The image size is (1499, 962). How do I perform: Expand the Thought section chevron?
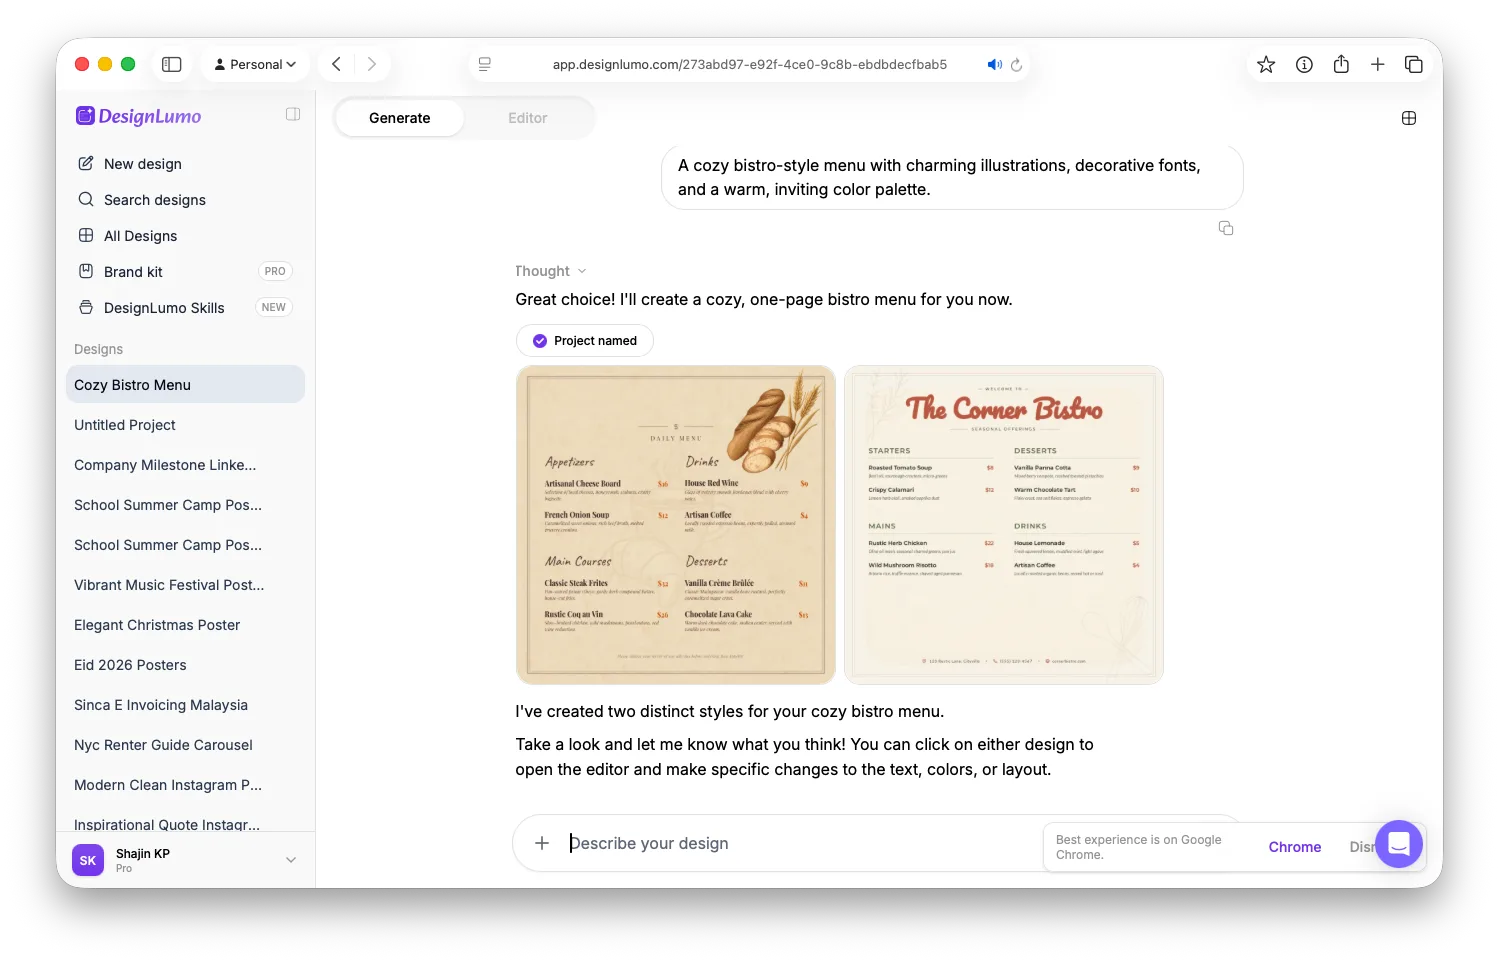[582, 271]
